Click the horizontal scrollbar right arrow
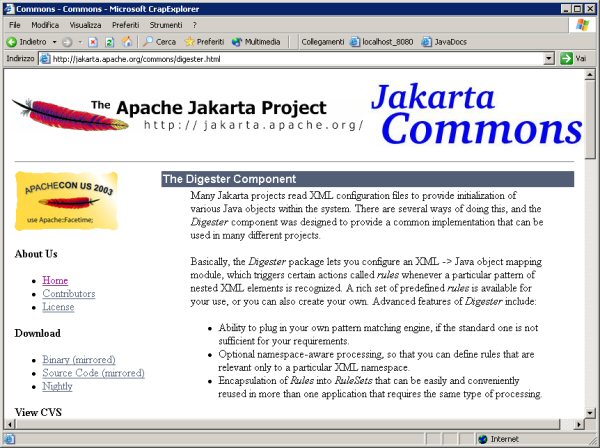 579,424
